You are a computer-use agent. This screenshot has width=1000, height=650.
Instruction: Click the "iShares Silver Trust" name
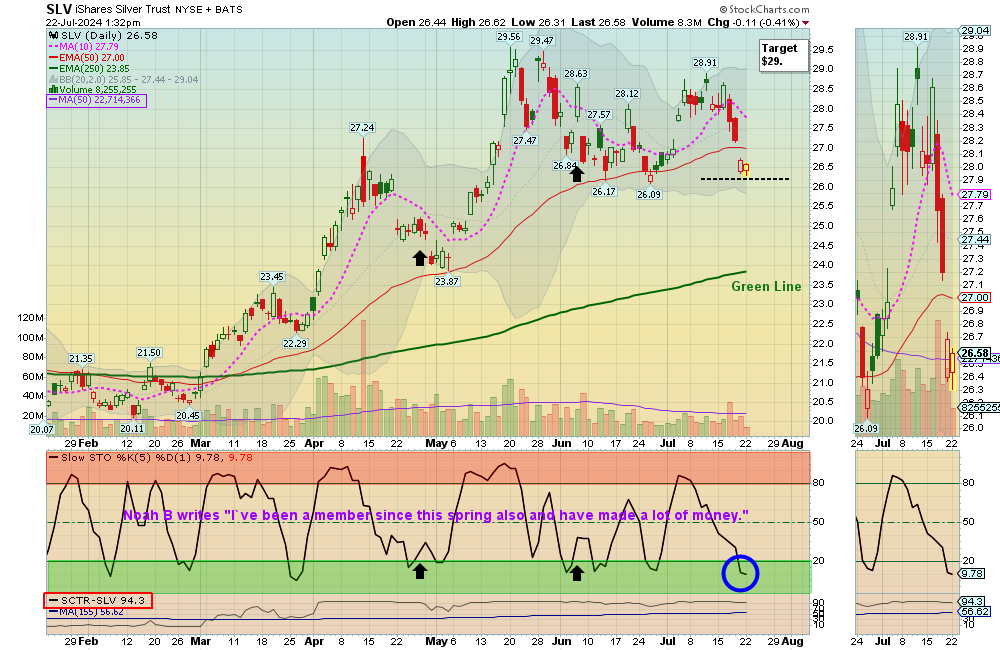tap(122, 10)
